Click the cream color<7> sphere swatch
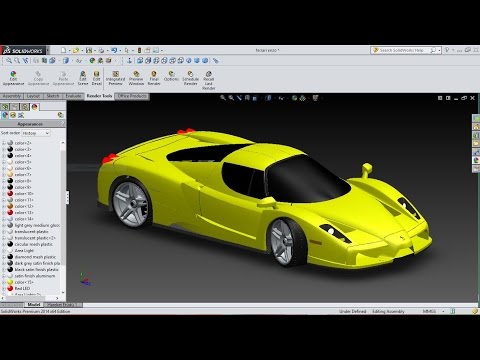480x360 pixels. coord(10,174)
